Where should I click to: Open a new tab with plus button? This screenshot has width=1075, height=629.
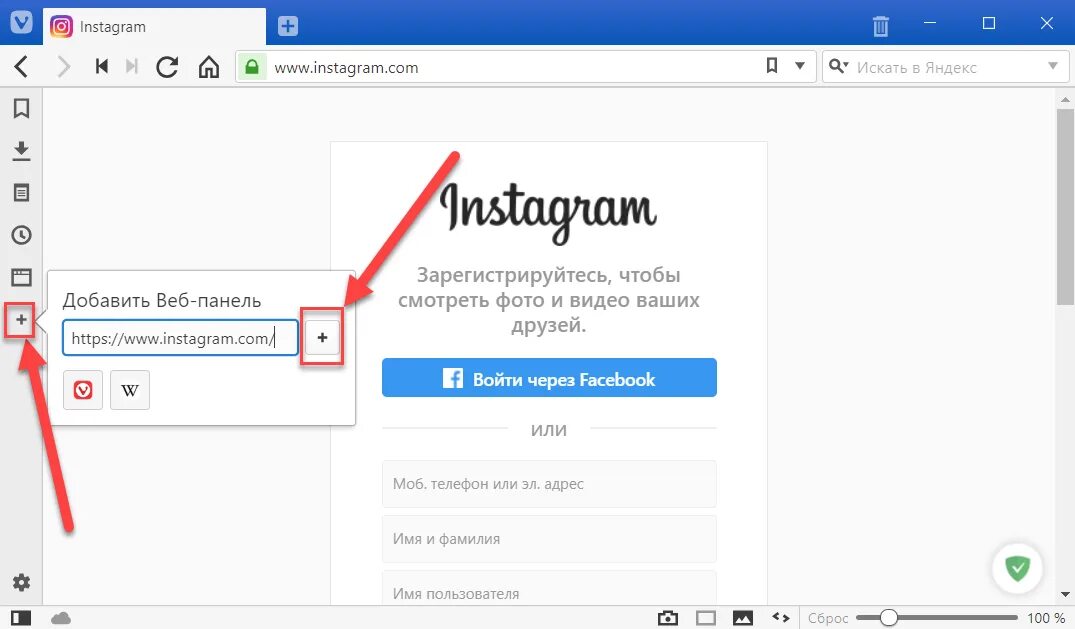tap(288, 26)
